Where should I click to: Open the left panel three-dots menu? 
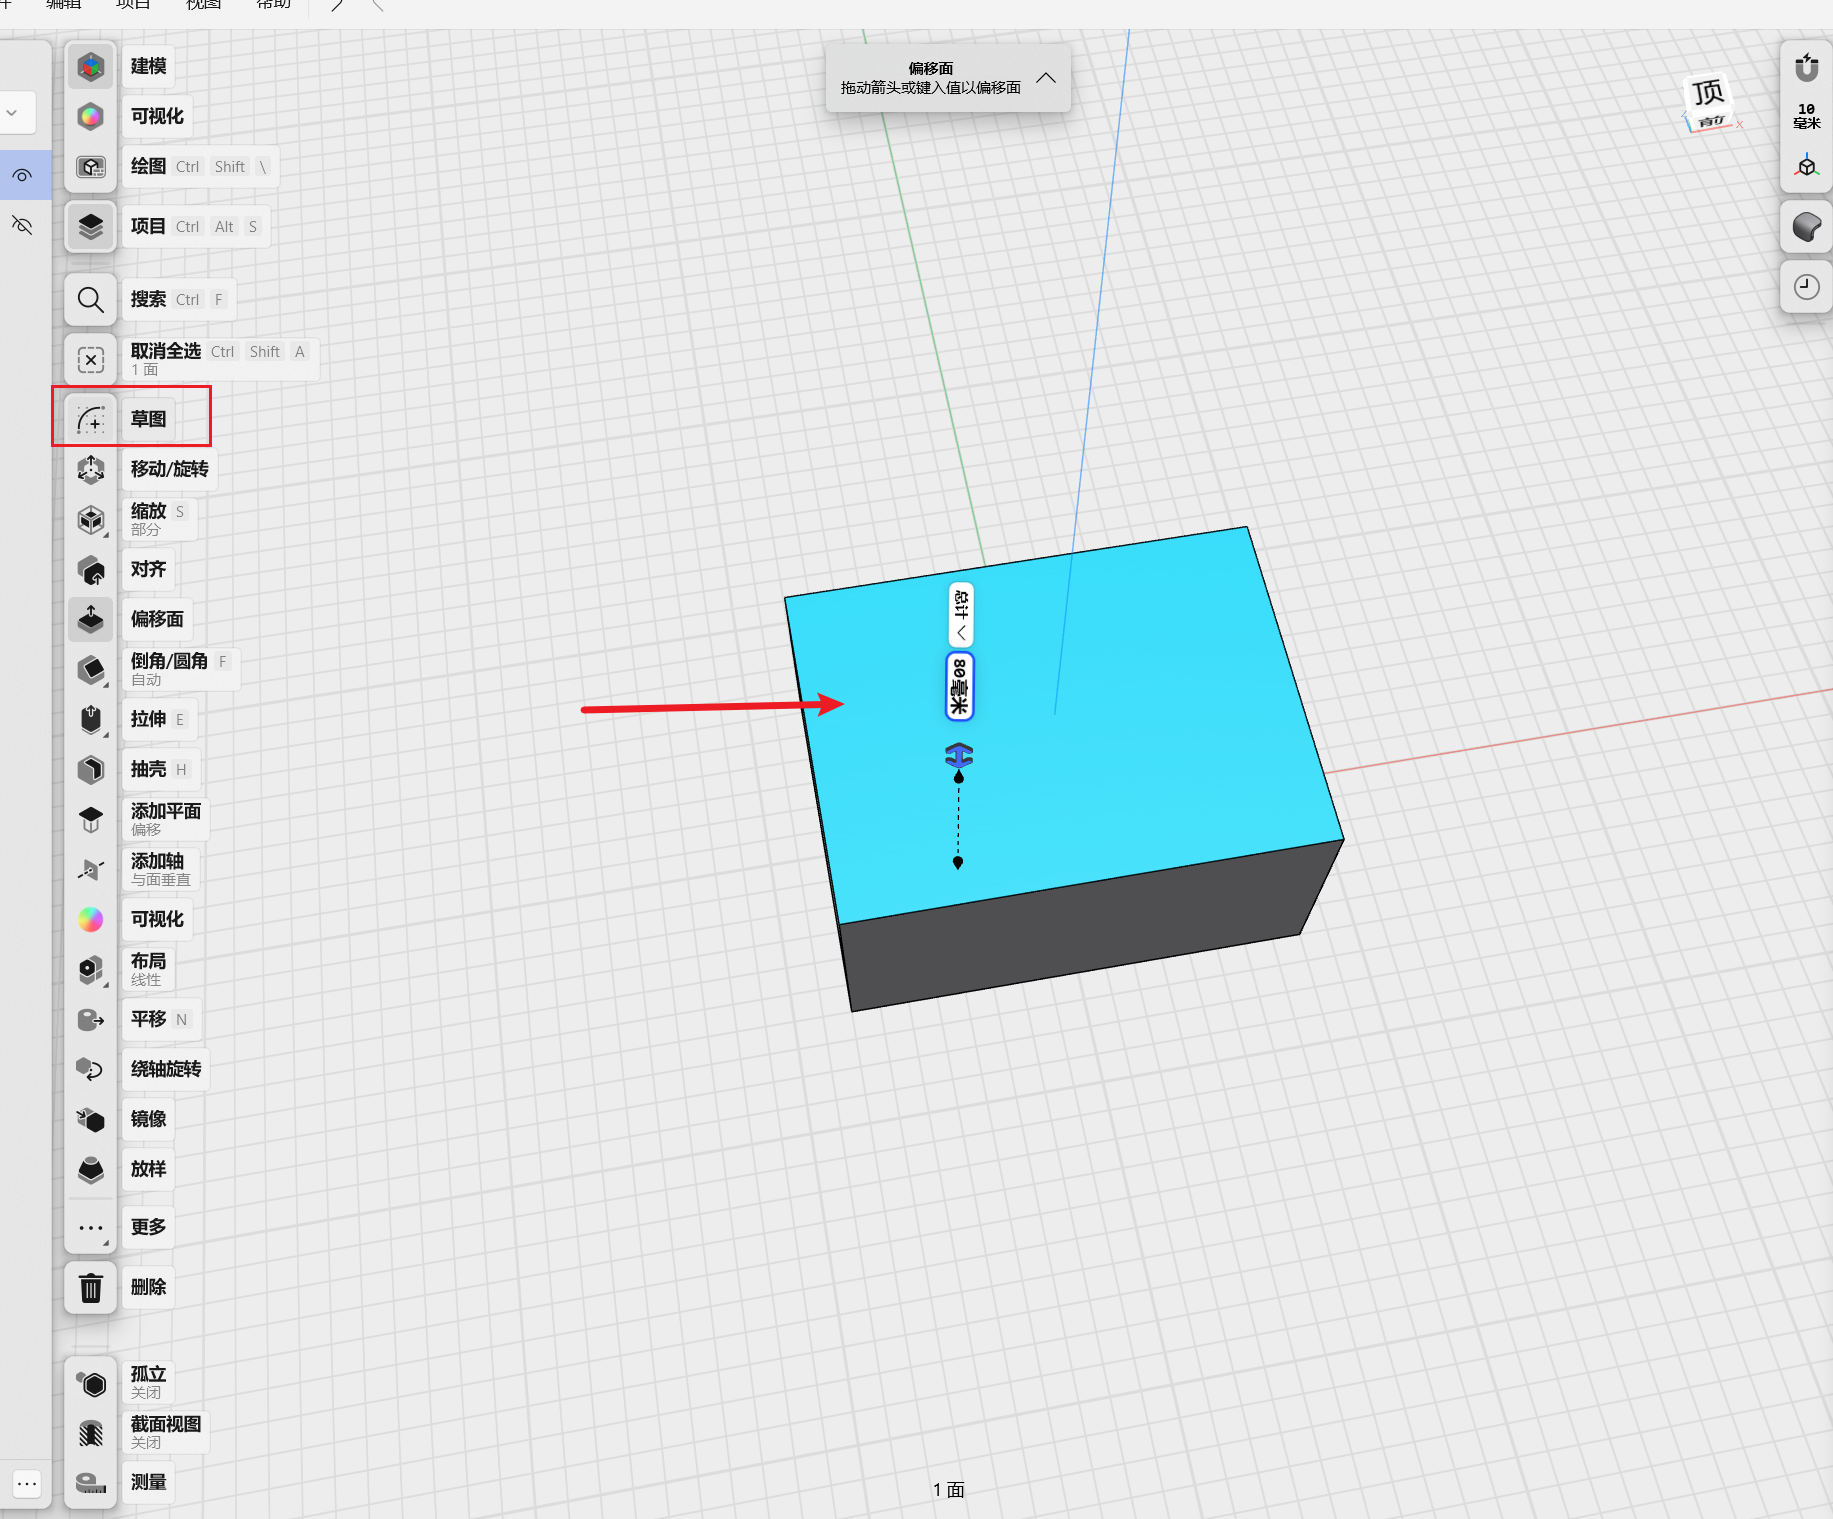coord(27,1484)
